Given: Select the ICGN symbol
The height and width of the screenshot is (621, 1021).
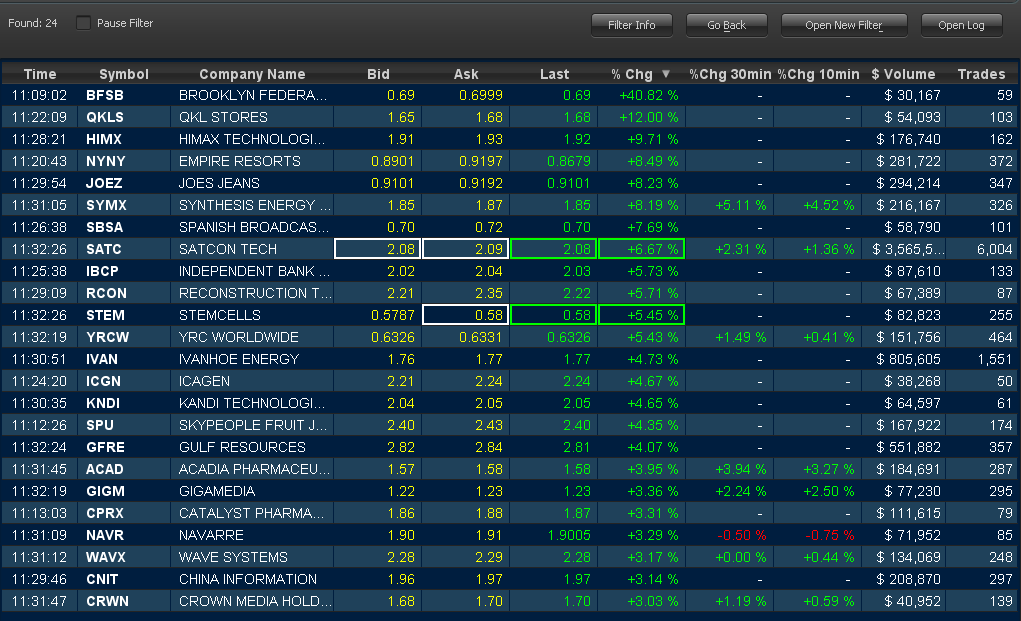Looking at the screenshot, I should [x=104, y=381].
